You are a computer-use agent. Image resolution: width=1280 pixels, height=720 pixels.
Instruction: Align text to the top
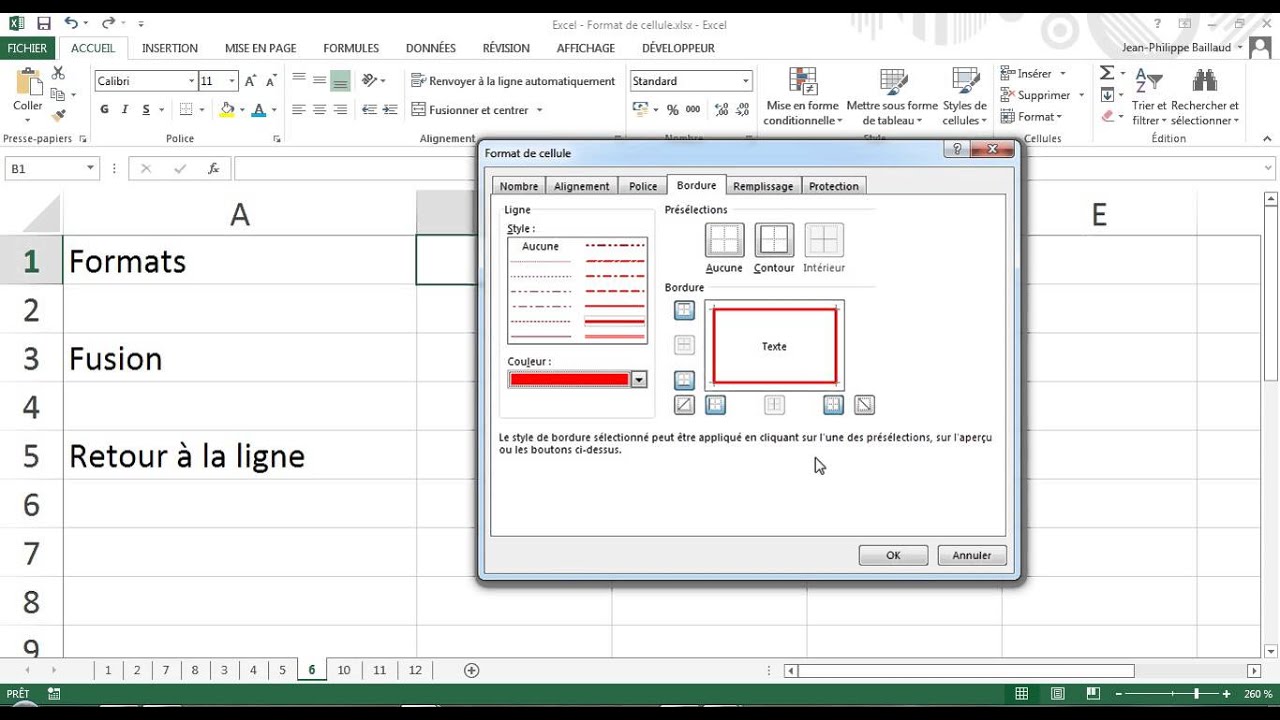299,80
